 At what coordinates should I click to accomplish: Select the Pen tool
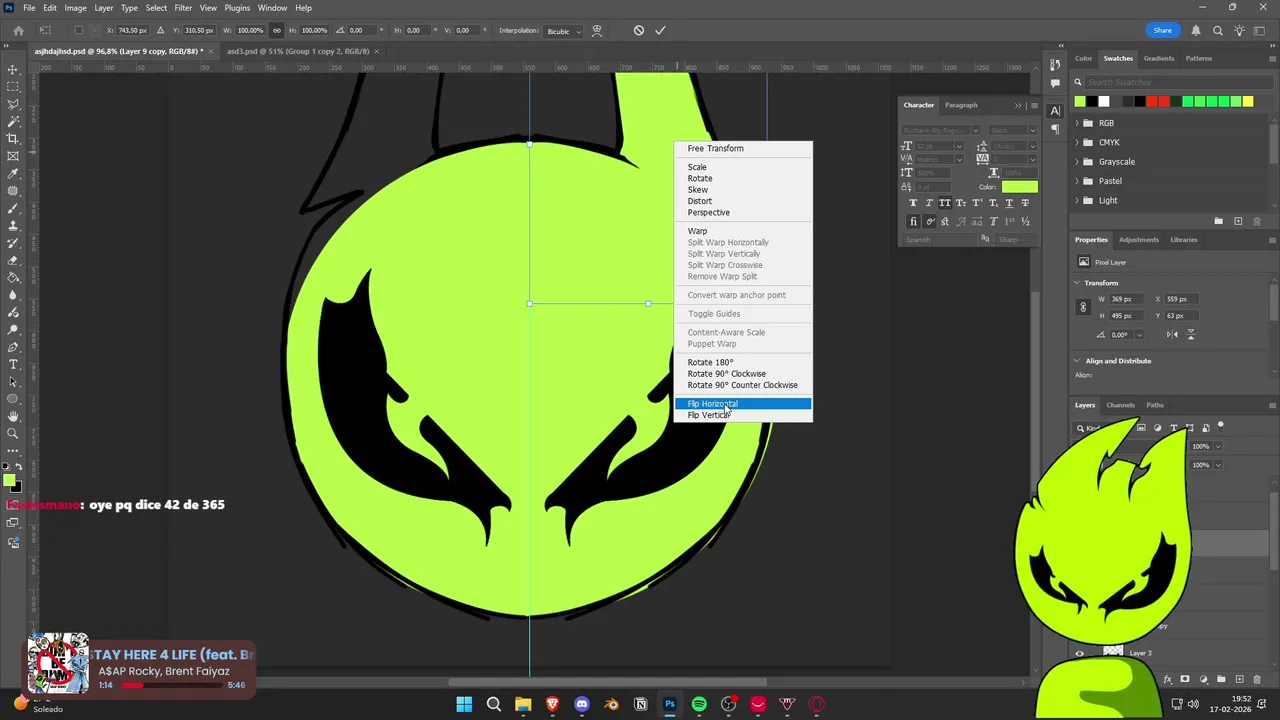[x=13, y=346]
